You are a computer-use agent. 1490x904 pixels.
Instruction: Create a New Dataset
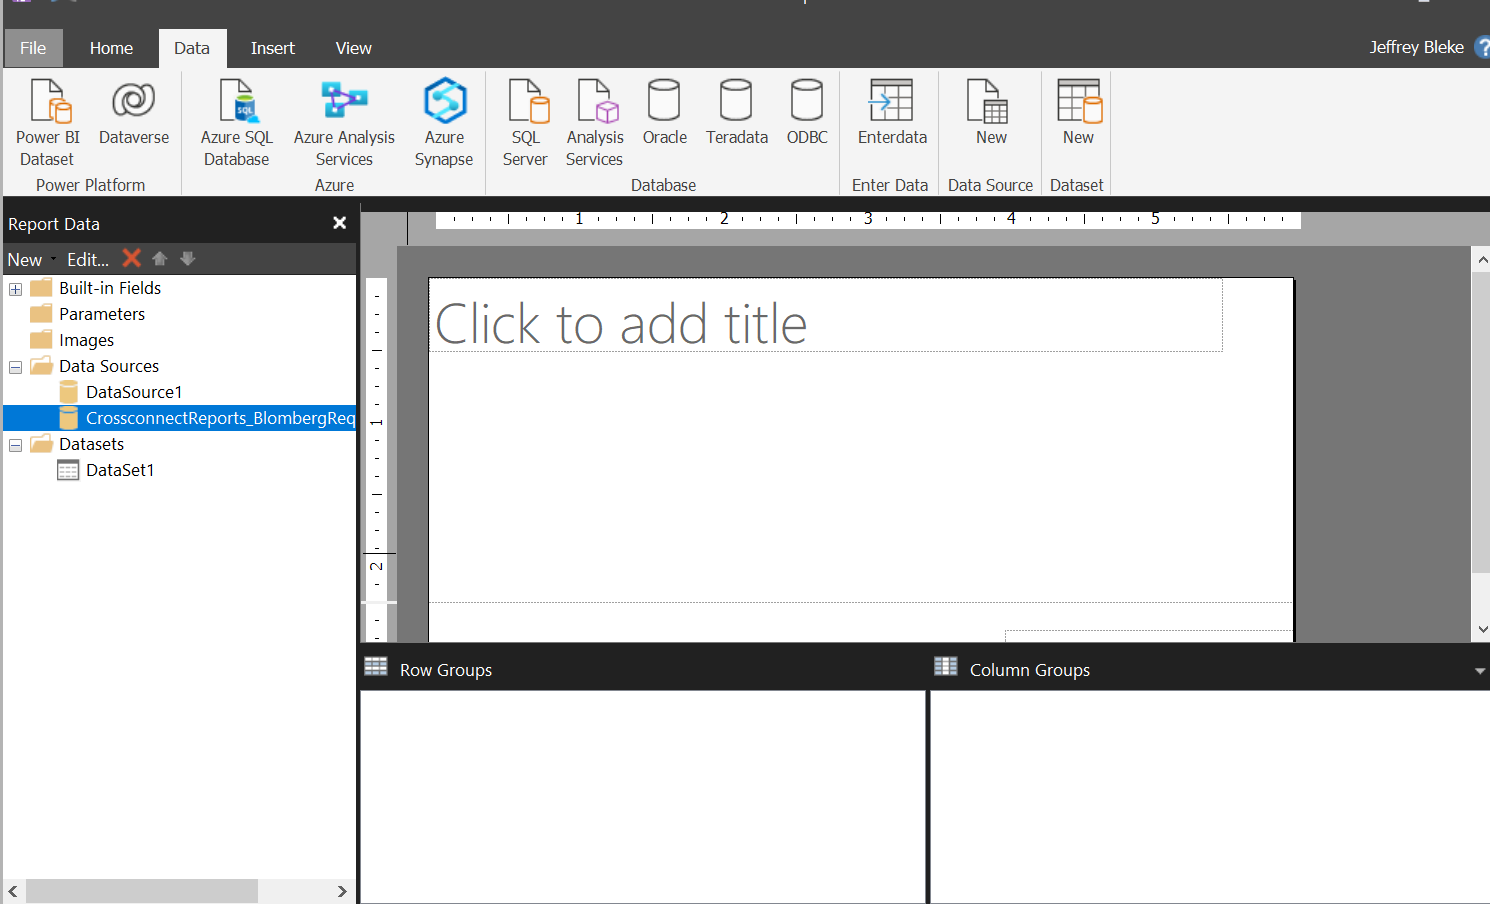coord(1079,101)
